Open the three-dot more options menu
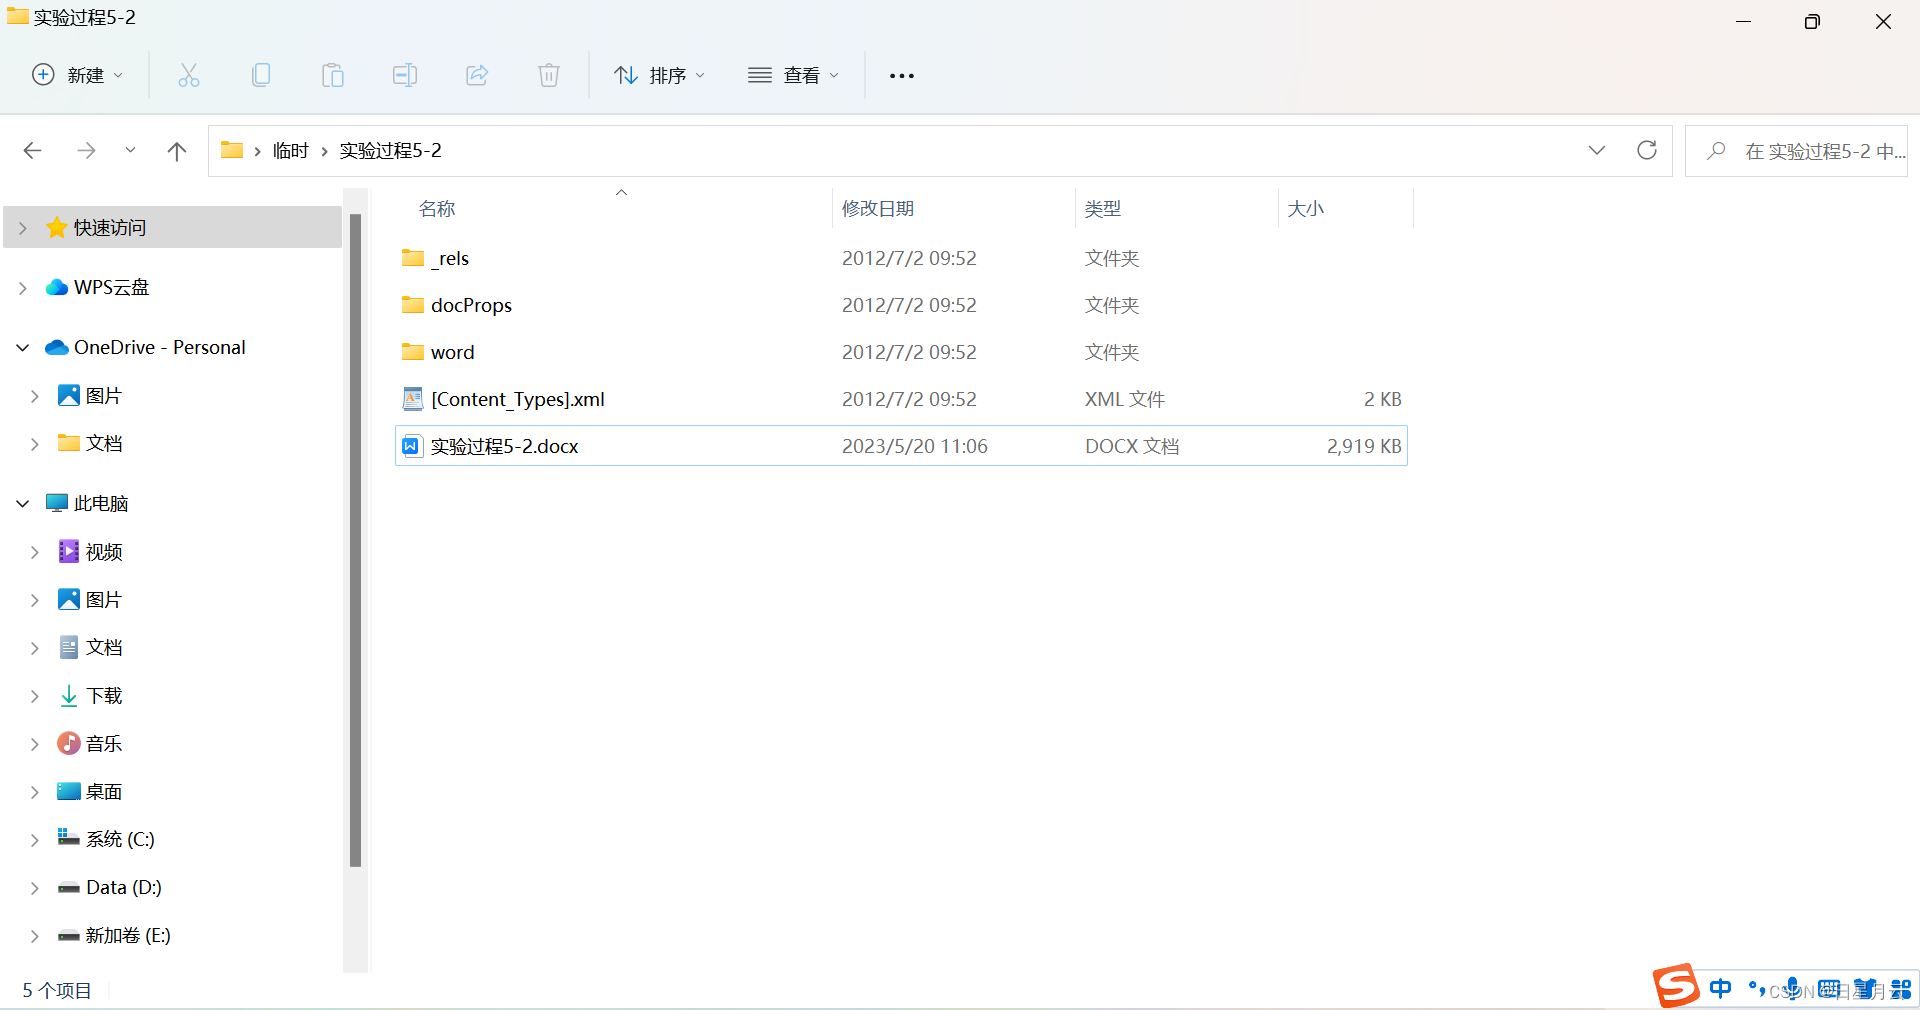Image resolution: width=1920 pixels, height=1010 pixels. pos(902,76)
